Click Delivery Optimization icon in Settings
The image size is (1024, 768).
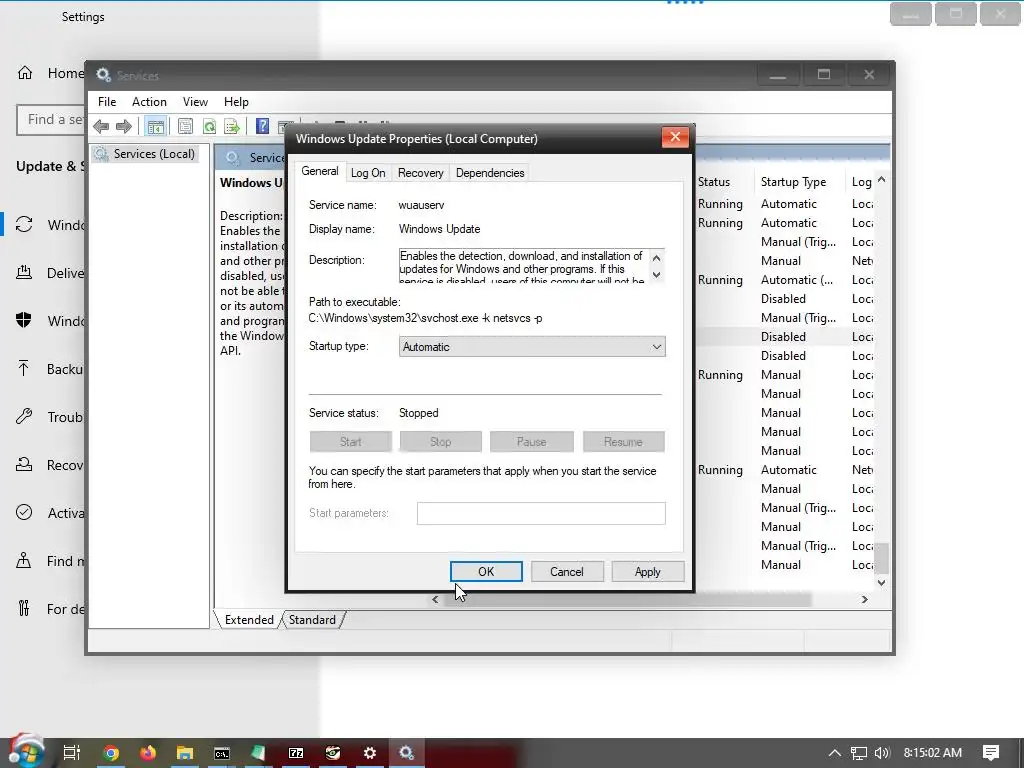click(24, 272)
